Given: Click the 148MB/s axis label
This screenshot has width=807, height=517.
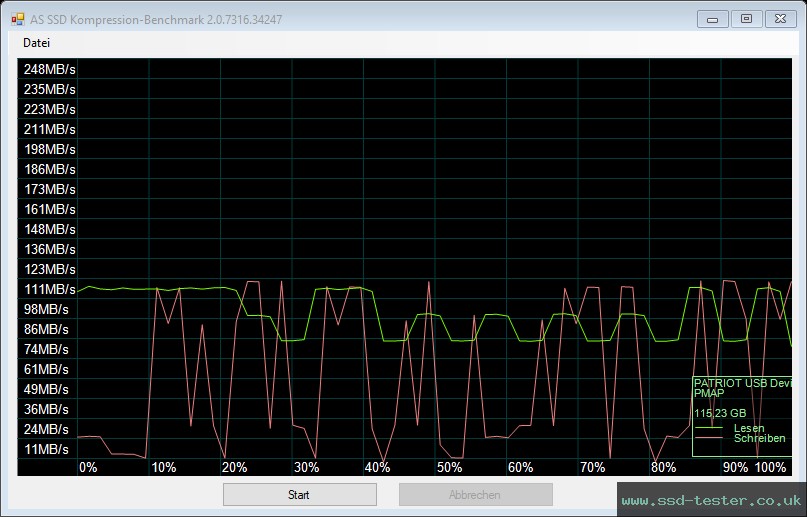Looking at the screenshot, I should pos(49,229).
